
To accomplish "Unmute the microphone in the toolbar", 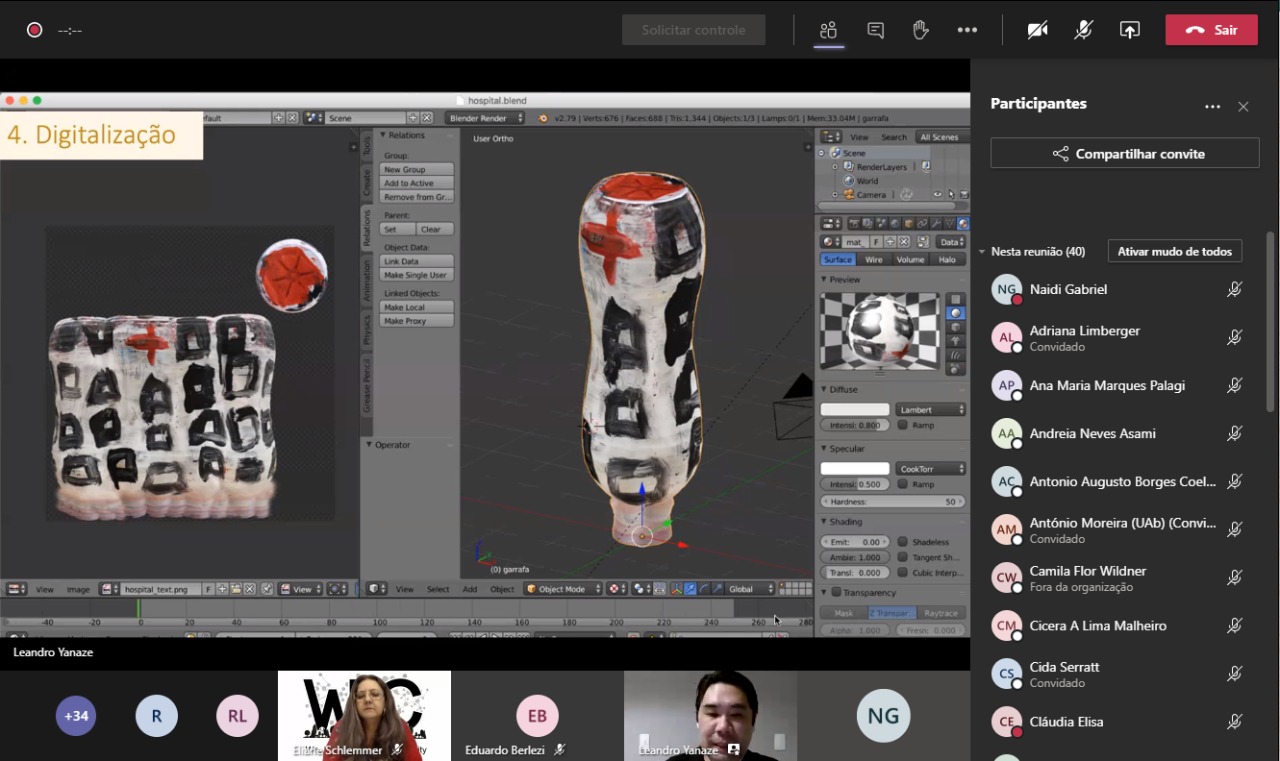I will (x=1084, y=30).
